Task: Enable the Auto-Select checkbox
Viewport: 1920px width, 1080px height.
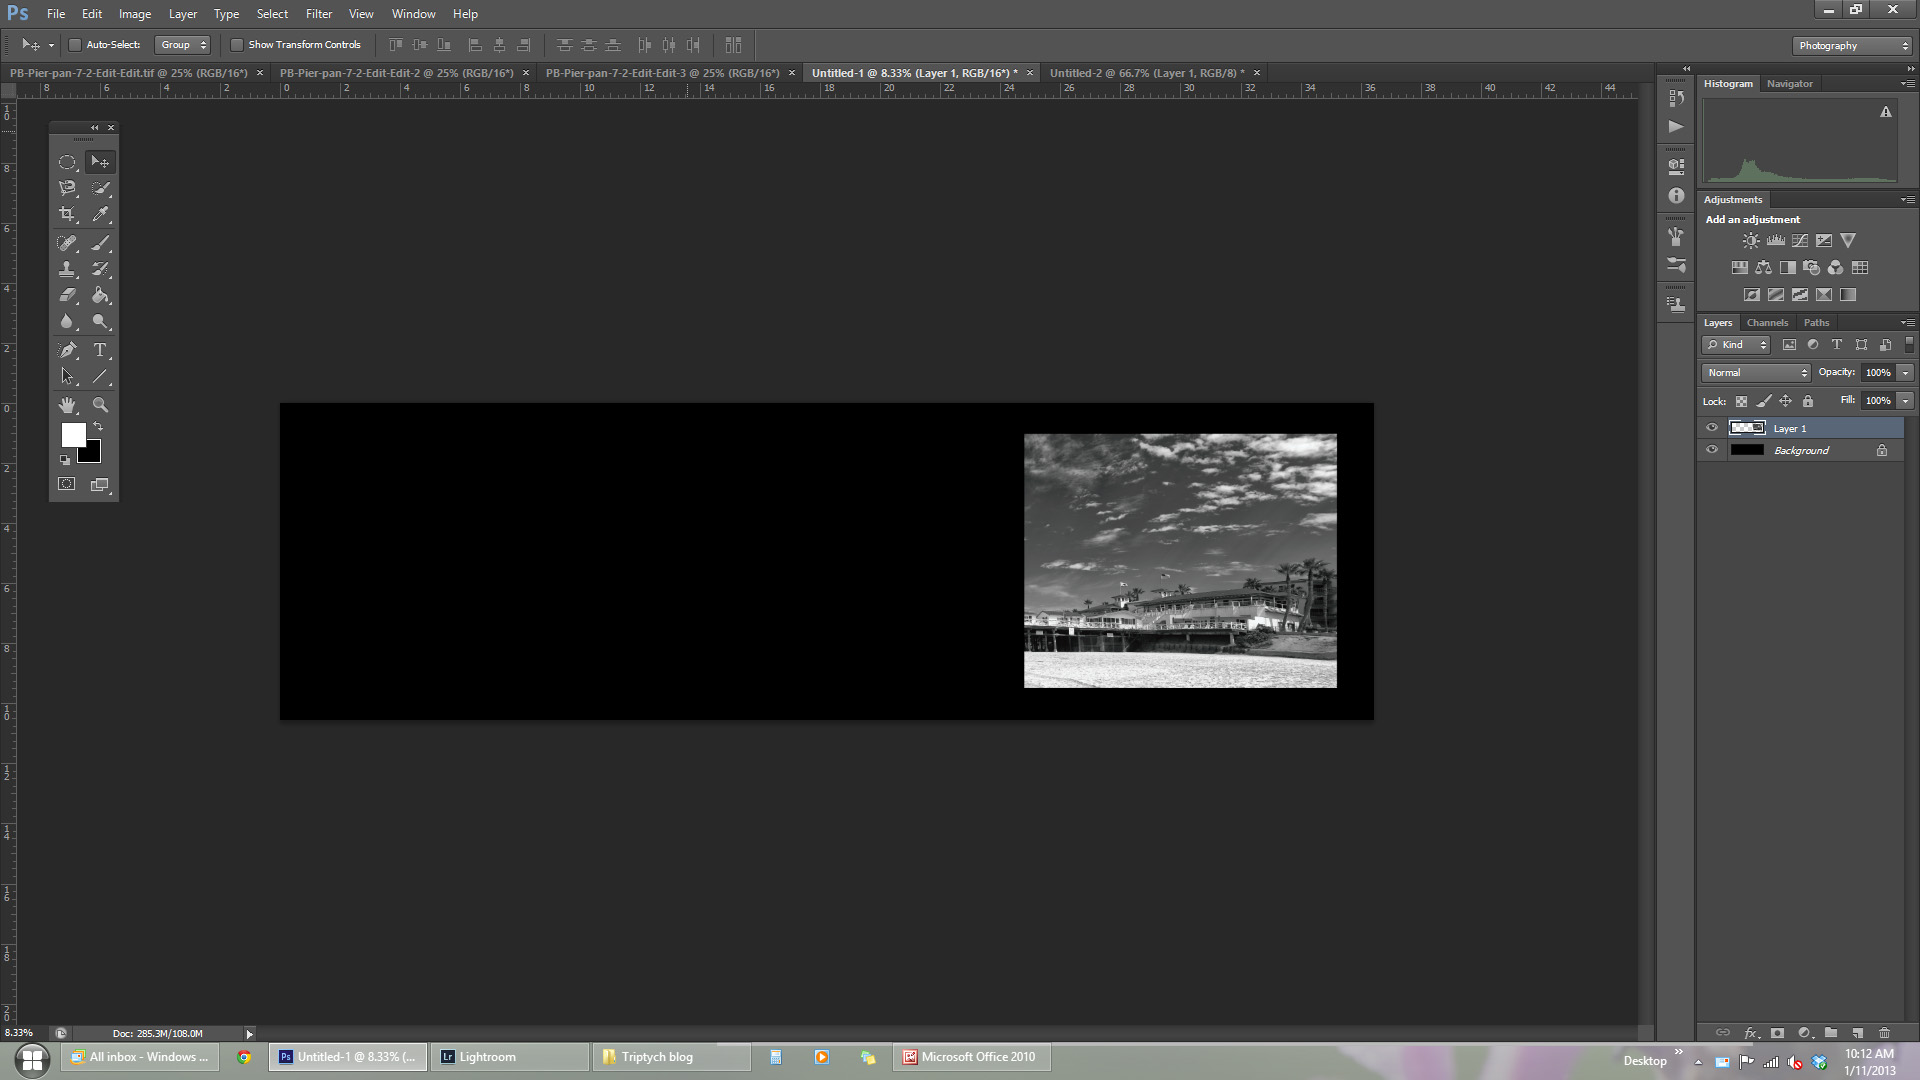Action: point(75,45)
